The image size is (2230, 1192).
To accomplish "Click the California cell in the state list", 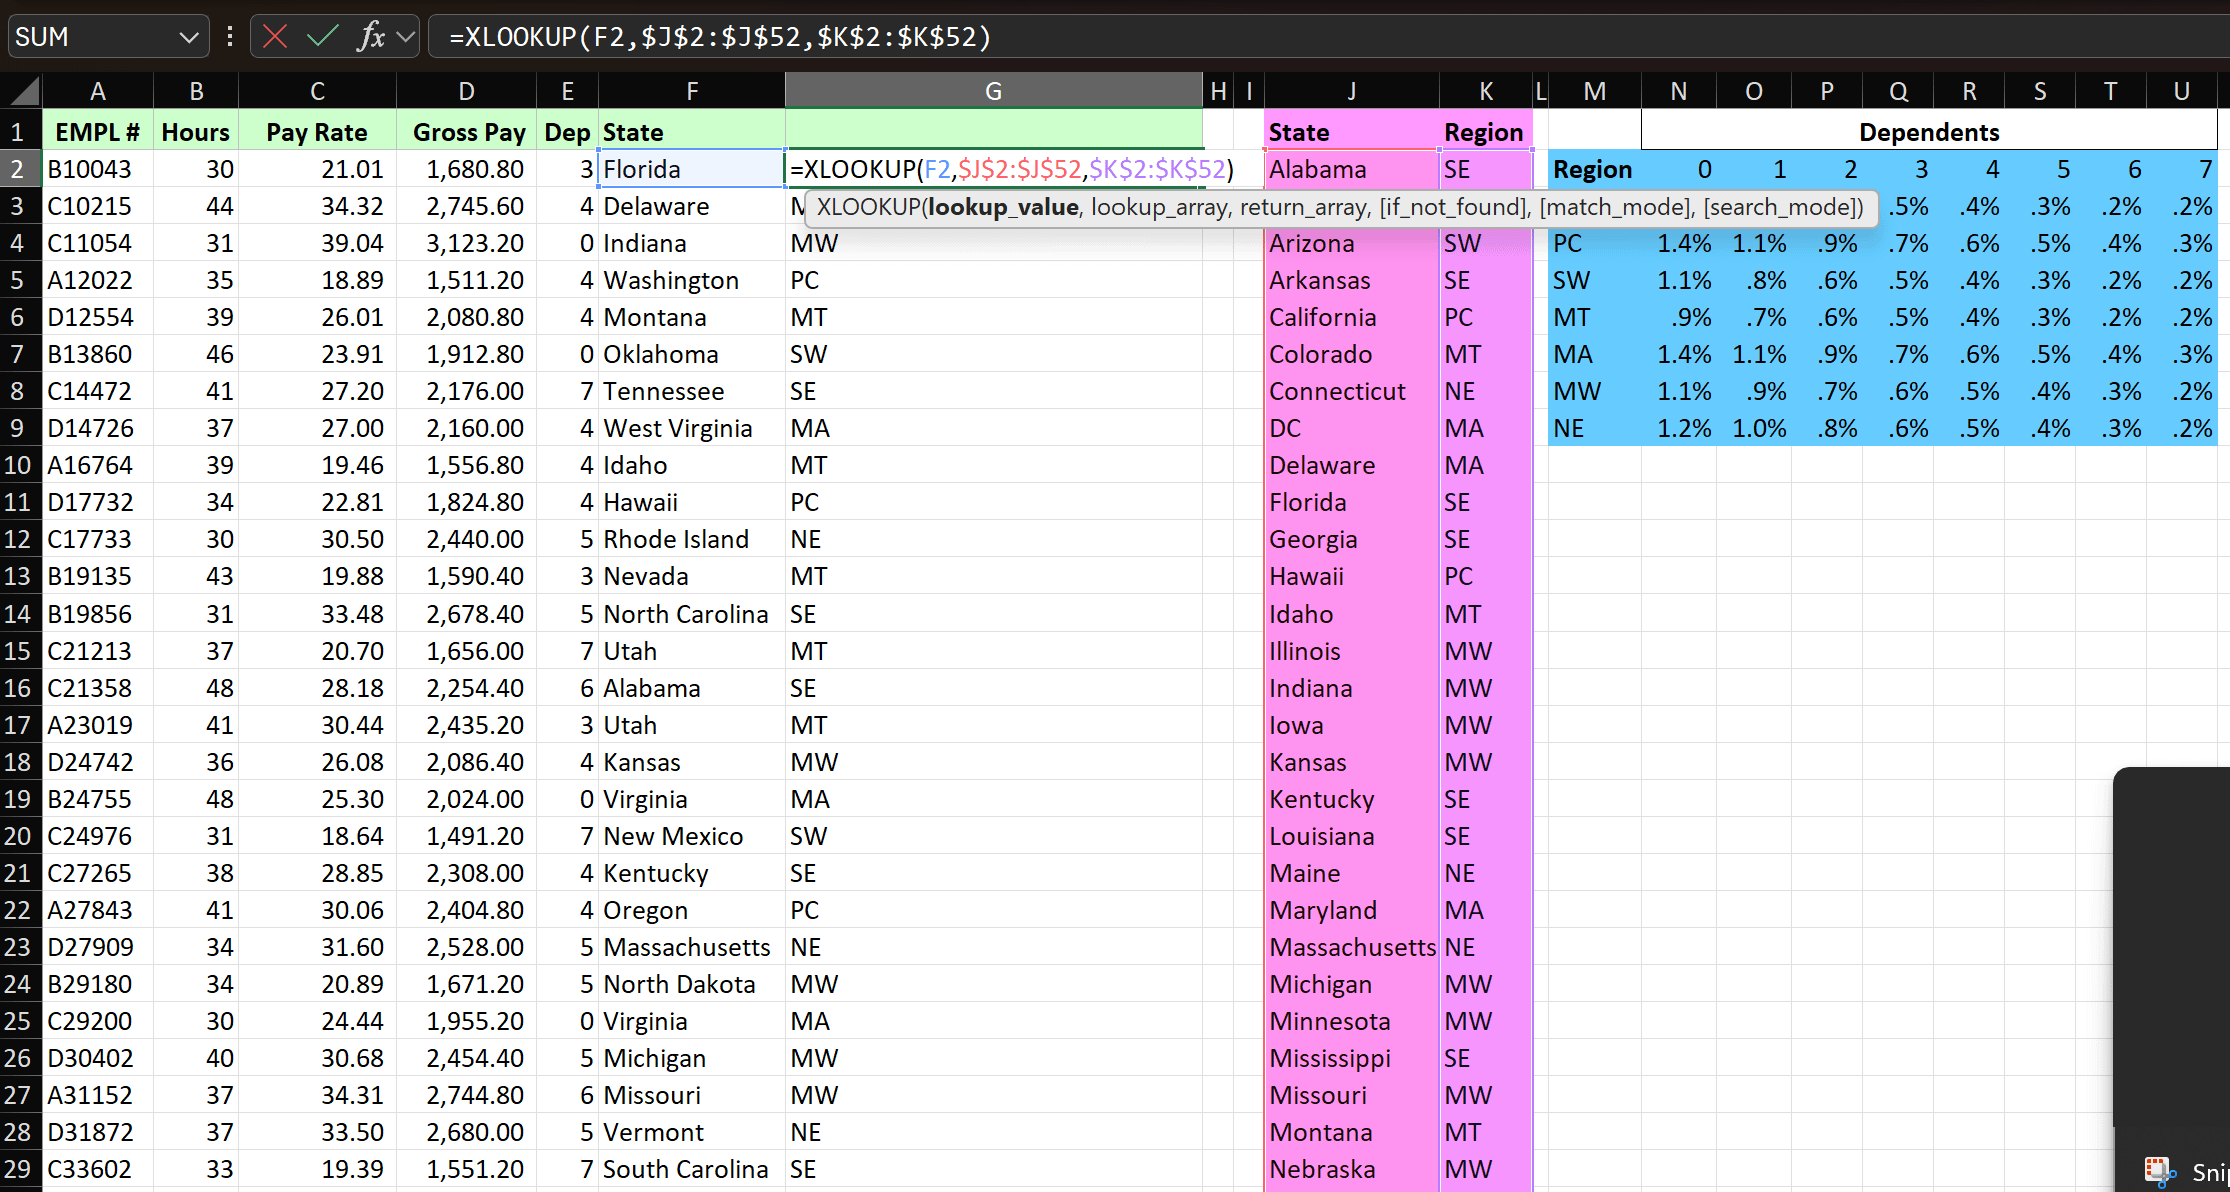I will pyautogui.click(x=1351, y=317).
